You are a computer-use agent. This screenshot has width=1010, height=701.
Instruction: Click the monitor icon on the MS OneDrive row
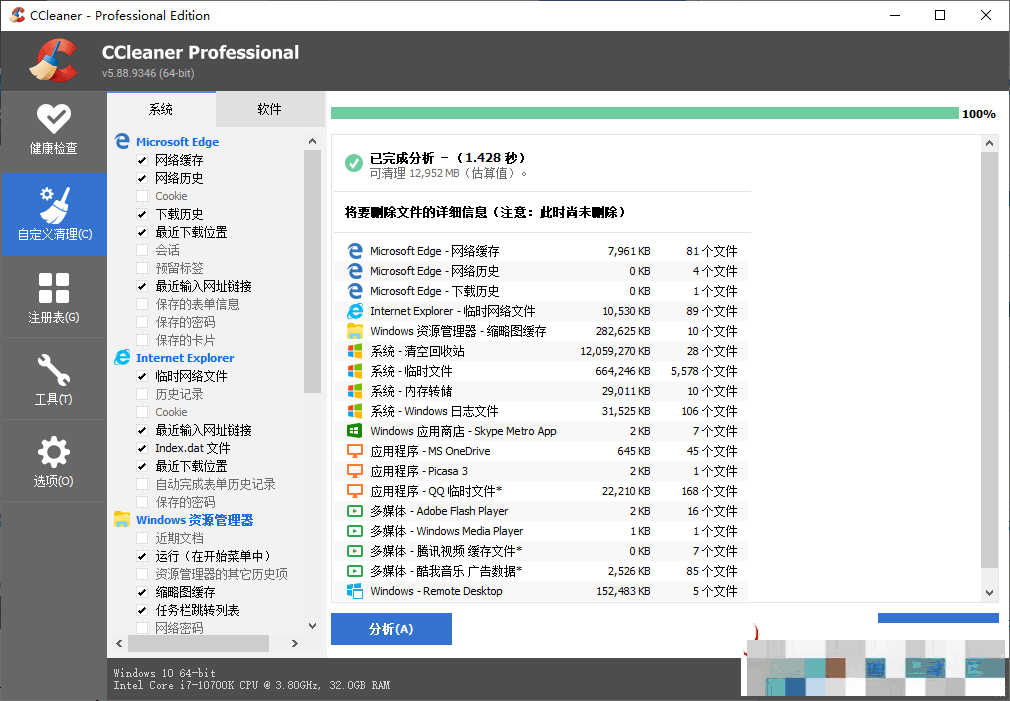click(354, 450)
